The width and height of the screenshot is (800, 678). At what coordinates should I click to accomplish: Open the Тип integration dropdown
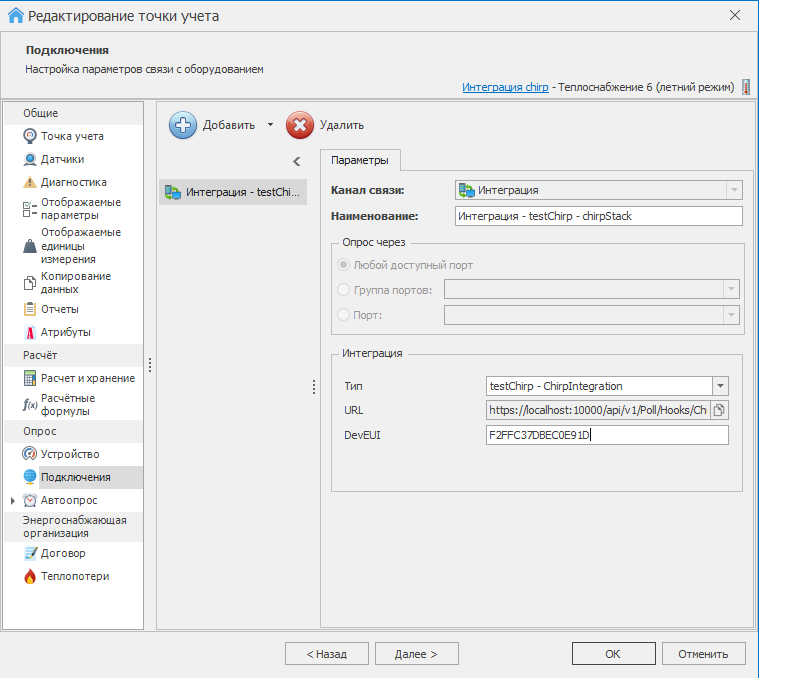tap(720, 386)
